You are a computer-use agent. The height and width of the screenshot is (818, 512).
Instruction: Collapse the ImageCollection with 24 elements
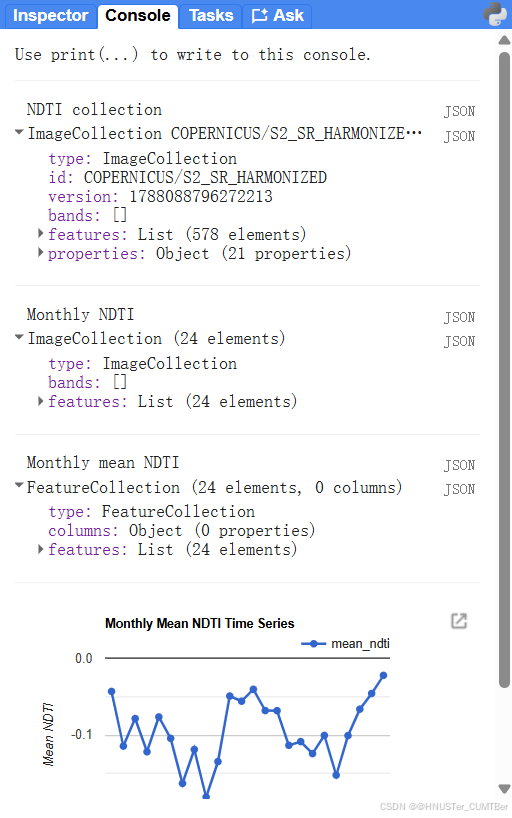point(19,338)
